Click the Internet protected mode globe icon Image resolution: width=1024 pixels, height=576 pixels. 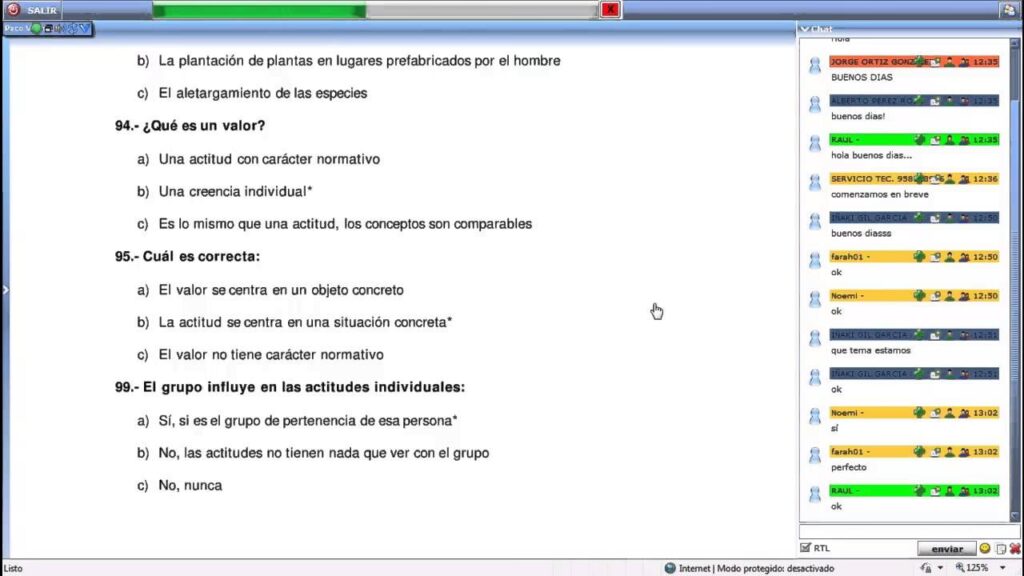pyautogui.click(x=670, y=568)
